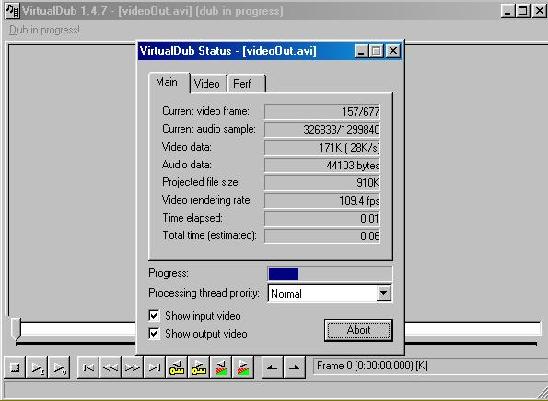The image size is (548, 401).
Task: Jump to the start of the video
Action: coord(88,367)
